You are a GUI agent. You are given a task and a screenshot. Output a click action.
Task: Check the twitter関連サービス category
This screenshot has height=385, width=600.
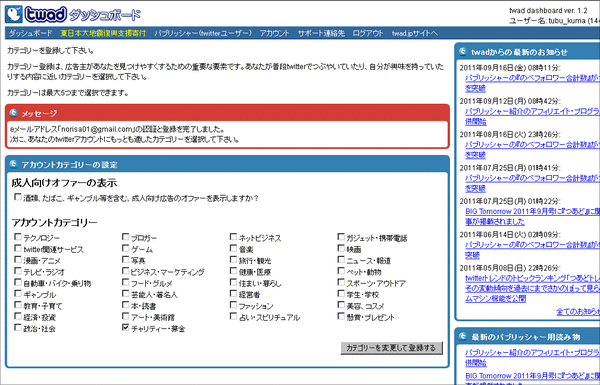18,248
